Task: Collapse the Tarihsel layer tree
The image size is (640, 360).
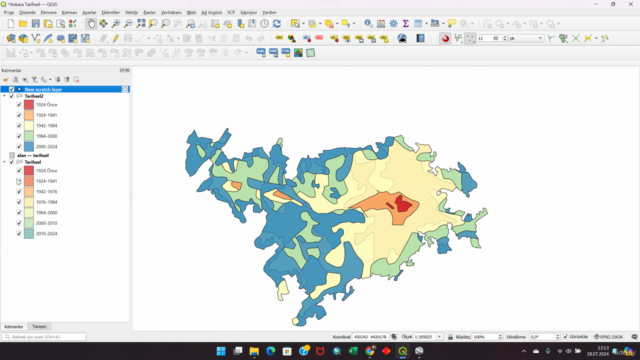Action: (x=4, y=162)
